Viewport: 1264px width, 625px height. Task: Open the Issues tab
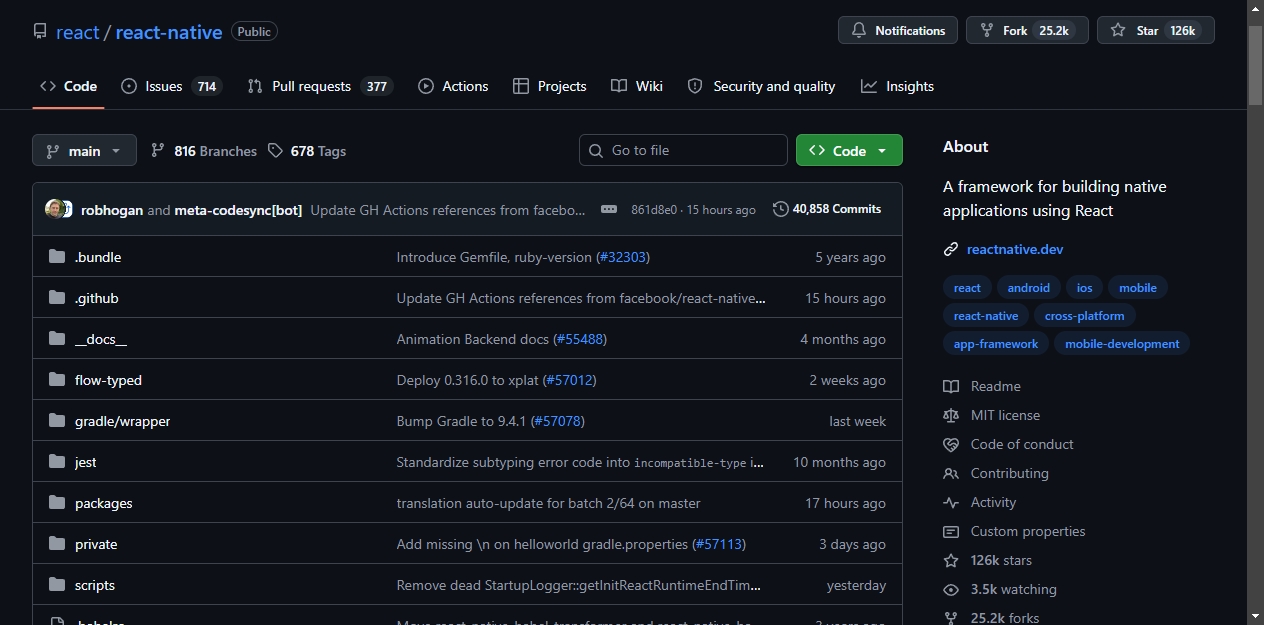[x=171, y=86]
